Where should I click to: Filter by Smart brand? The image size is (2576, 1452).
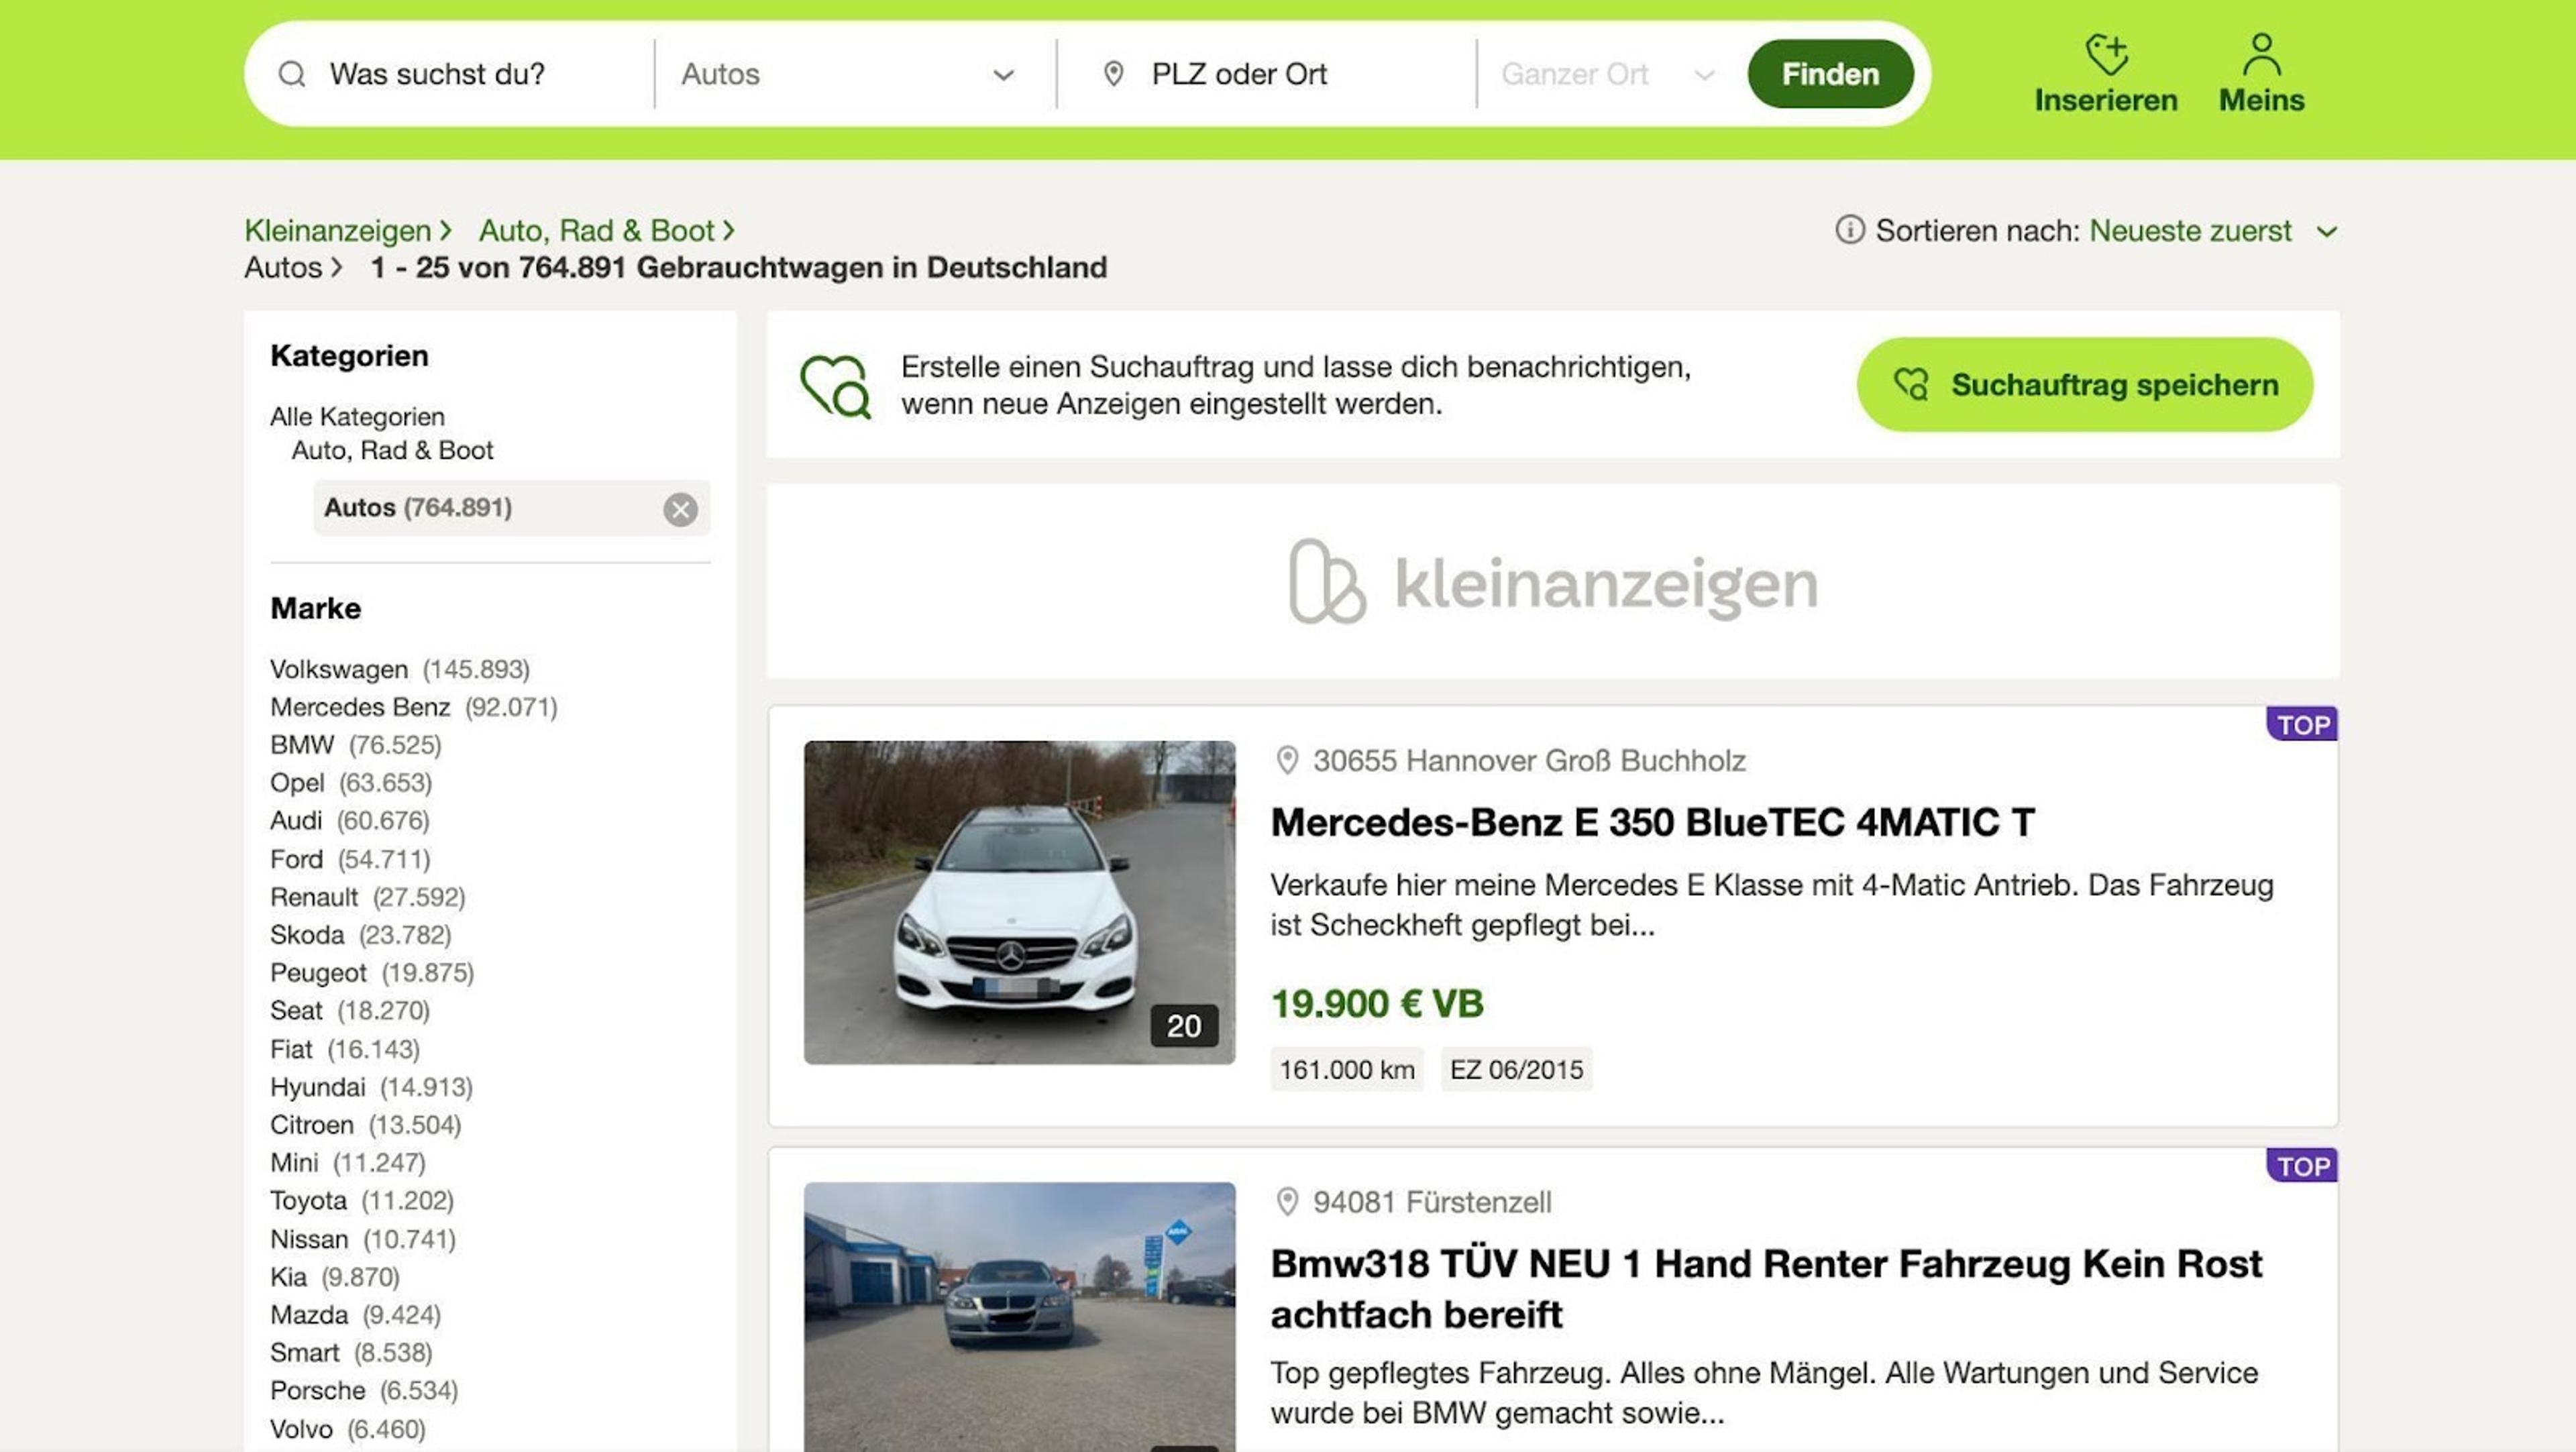point(305,1353)
